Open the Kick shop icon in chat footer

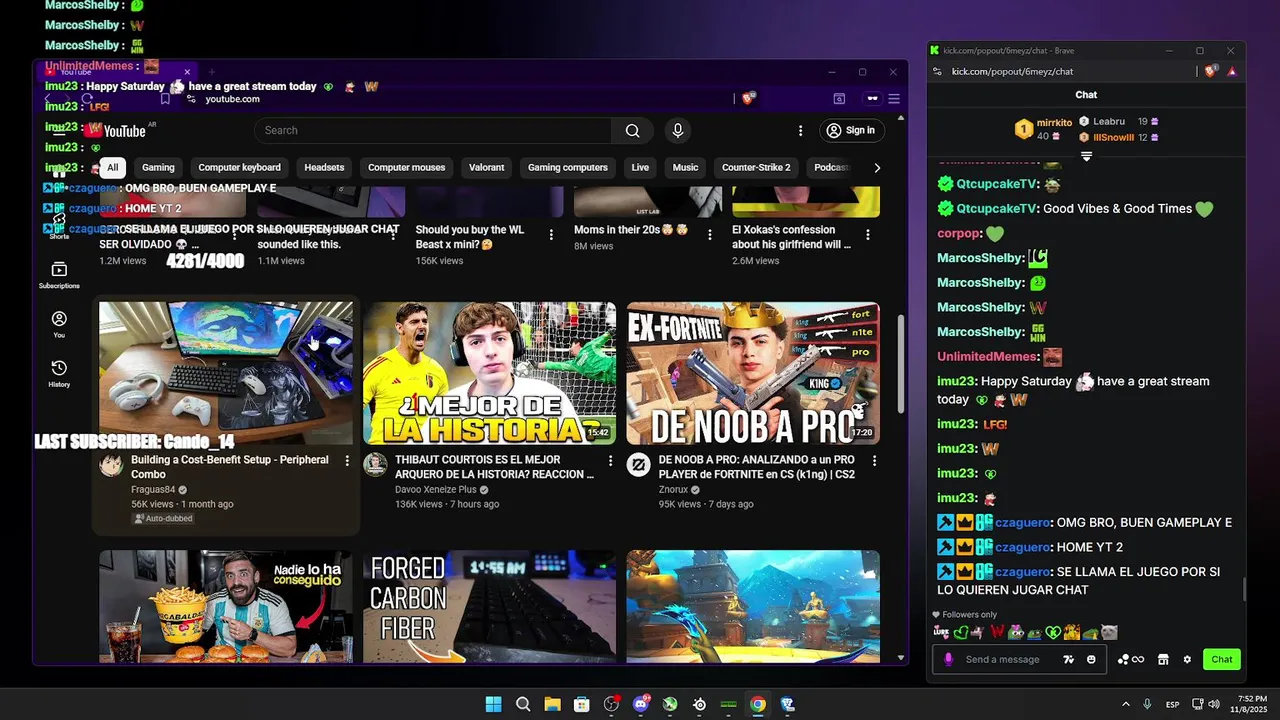pos(1163,659)
